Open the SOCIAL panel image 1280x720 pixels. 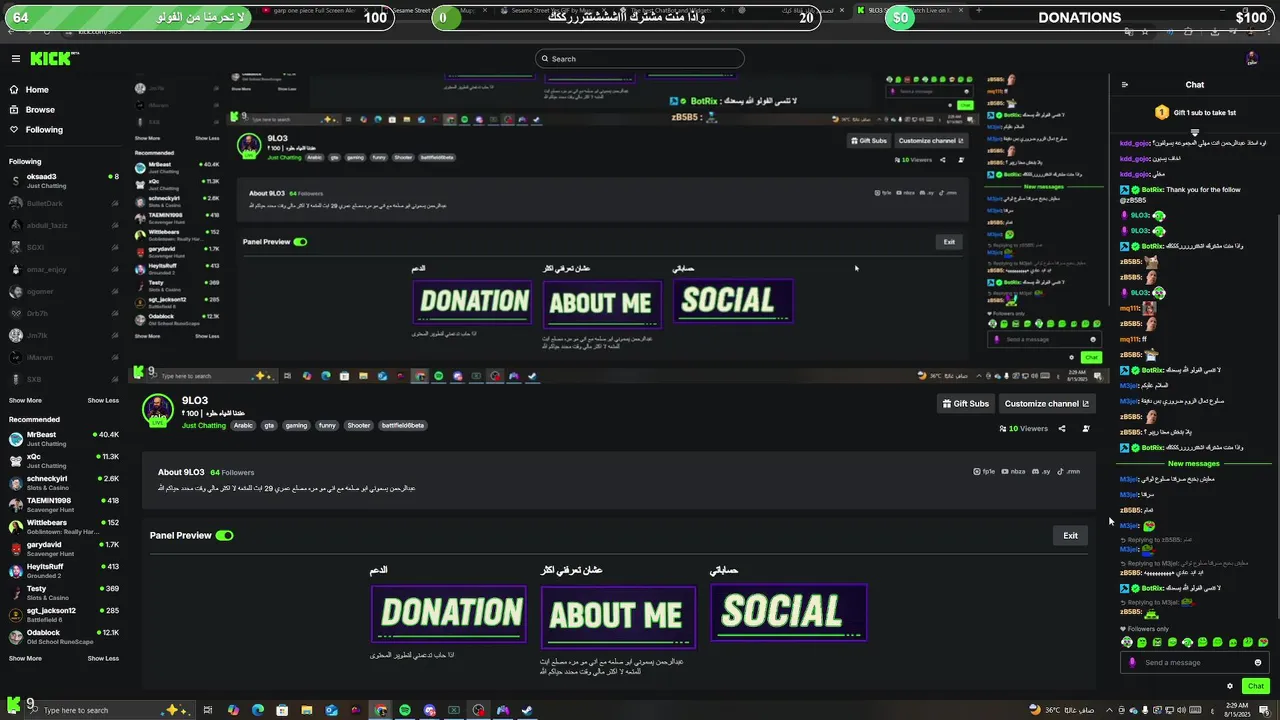[x=788, y=612]
